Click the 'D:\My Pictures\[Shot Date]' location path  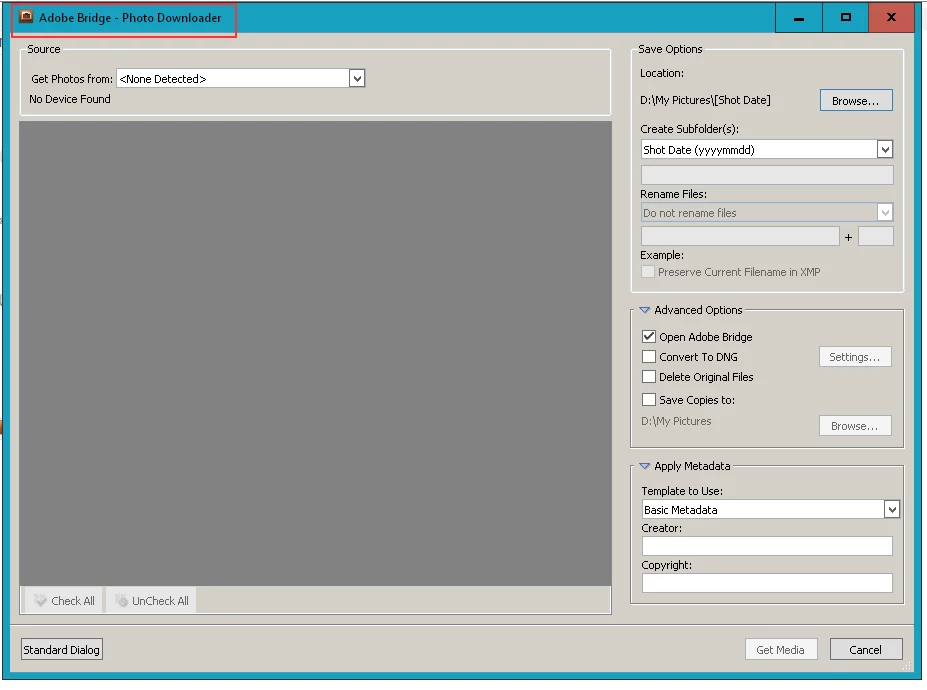(705, 100)
